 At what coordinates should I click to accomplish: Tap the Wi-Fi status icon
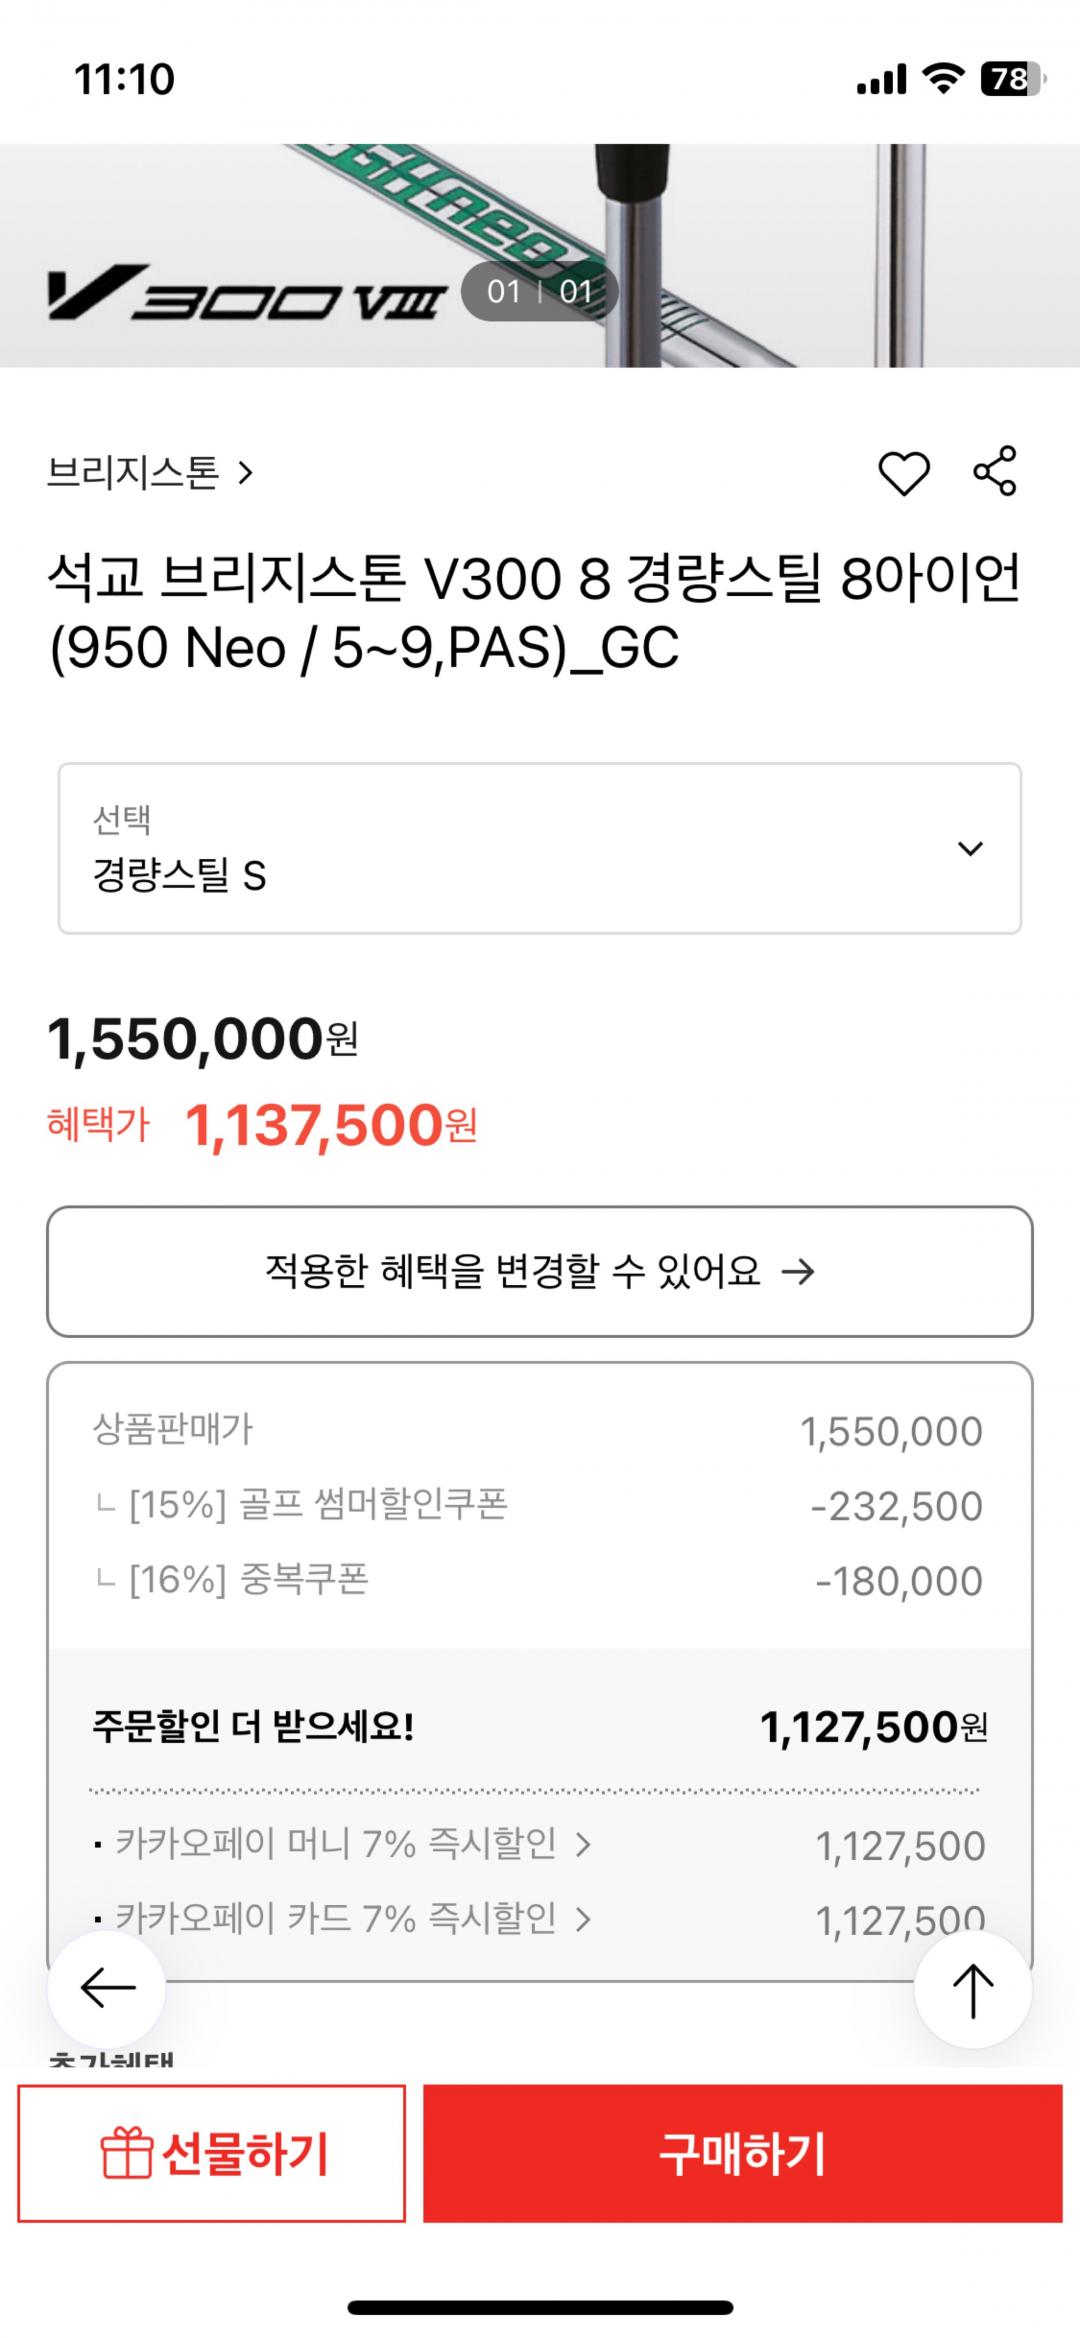click(x=943, y=78)
